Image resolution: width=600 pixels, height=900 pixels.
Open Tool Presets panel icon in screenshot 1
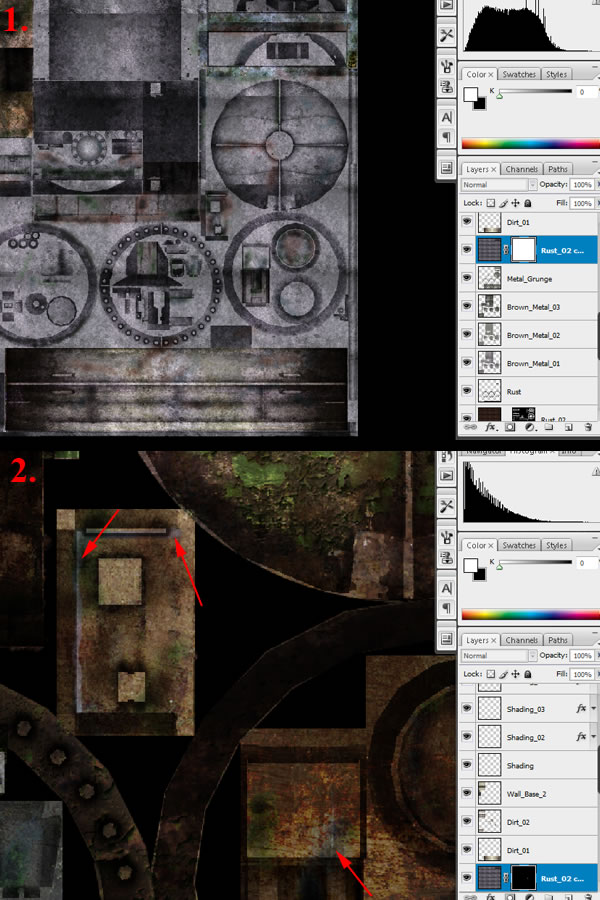(x=446, y=36)
